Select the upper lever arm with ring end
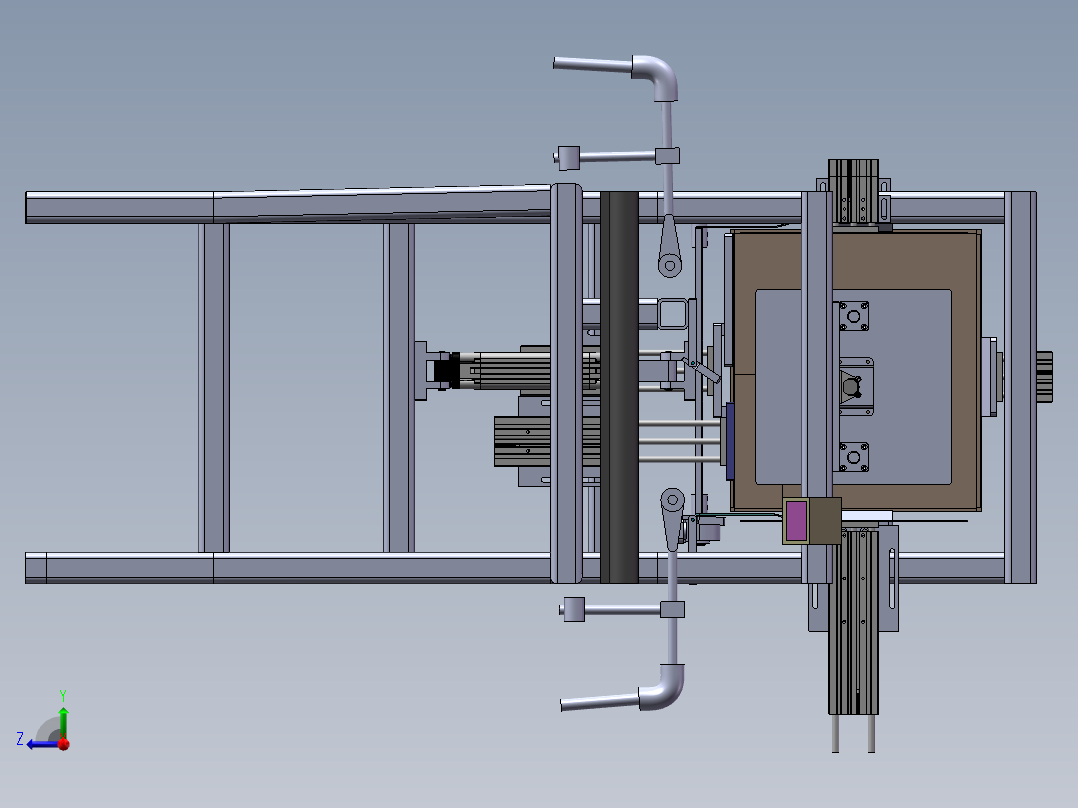Screen dimensions: 1078x808 [670, 247]
